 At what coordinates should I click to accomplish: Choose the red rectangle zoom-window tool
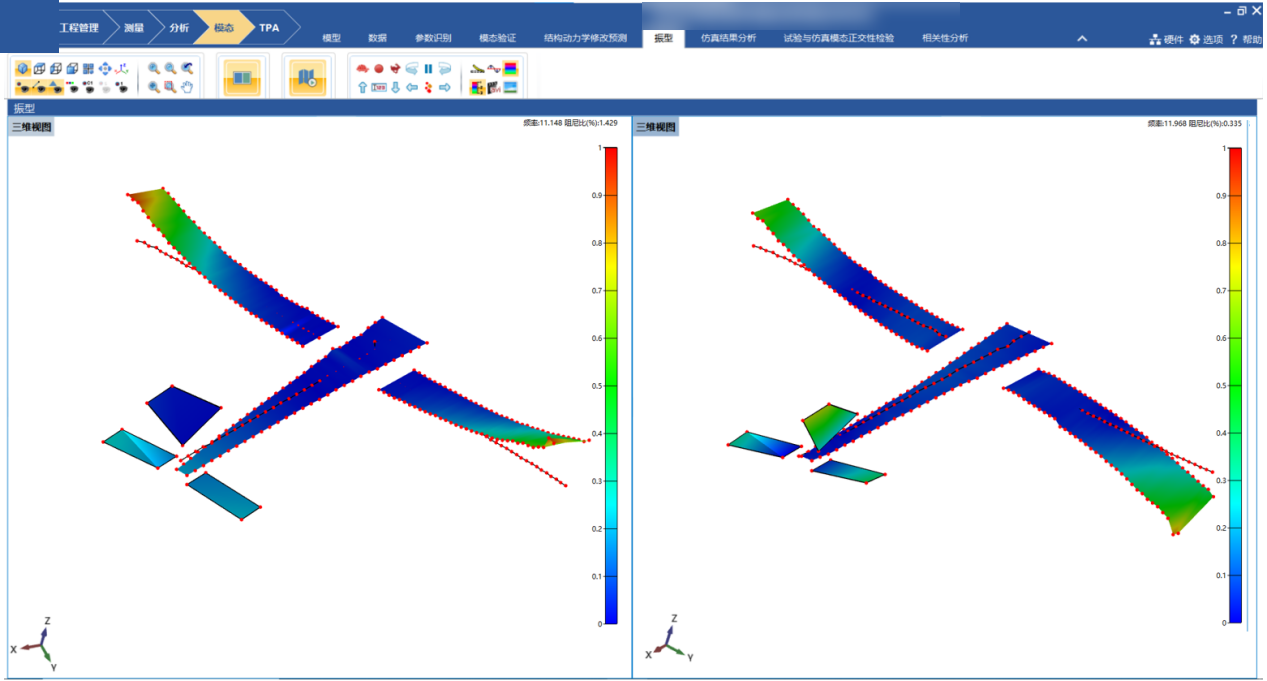point(170,86)
